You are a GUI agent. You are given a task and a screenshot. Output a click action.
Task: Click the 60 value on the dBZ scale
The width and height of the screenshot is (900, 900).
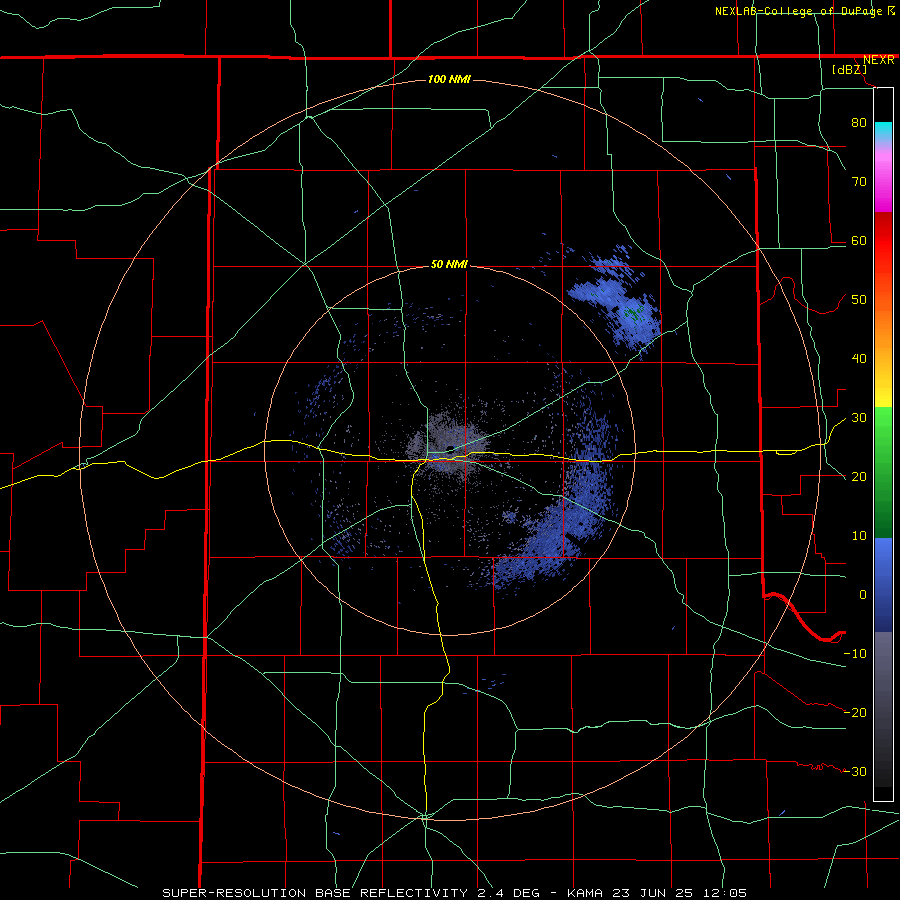pos(859,241)
